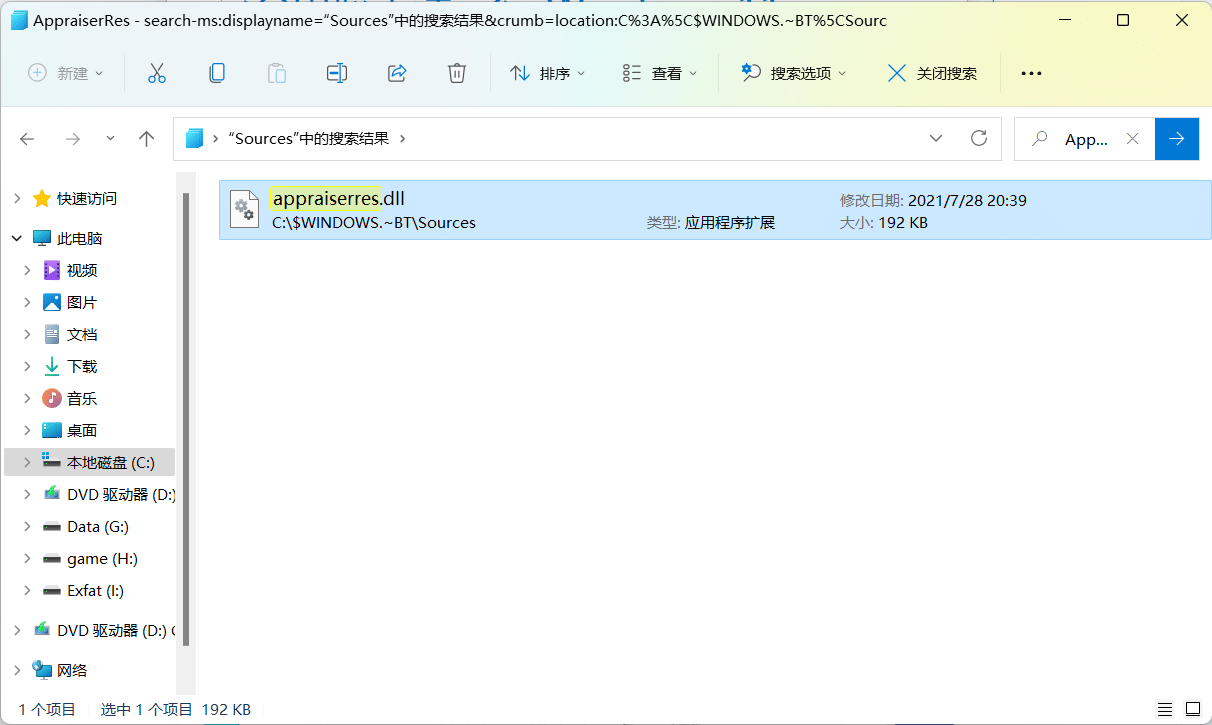This screenshot has height=725, width=1212.
Task: Select 本地磁盘 (C:) drive
Action: click(x=111, y=463)
